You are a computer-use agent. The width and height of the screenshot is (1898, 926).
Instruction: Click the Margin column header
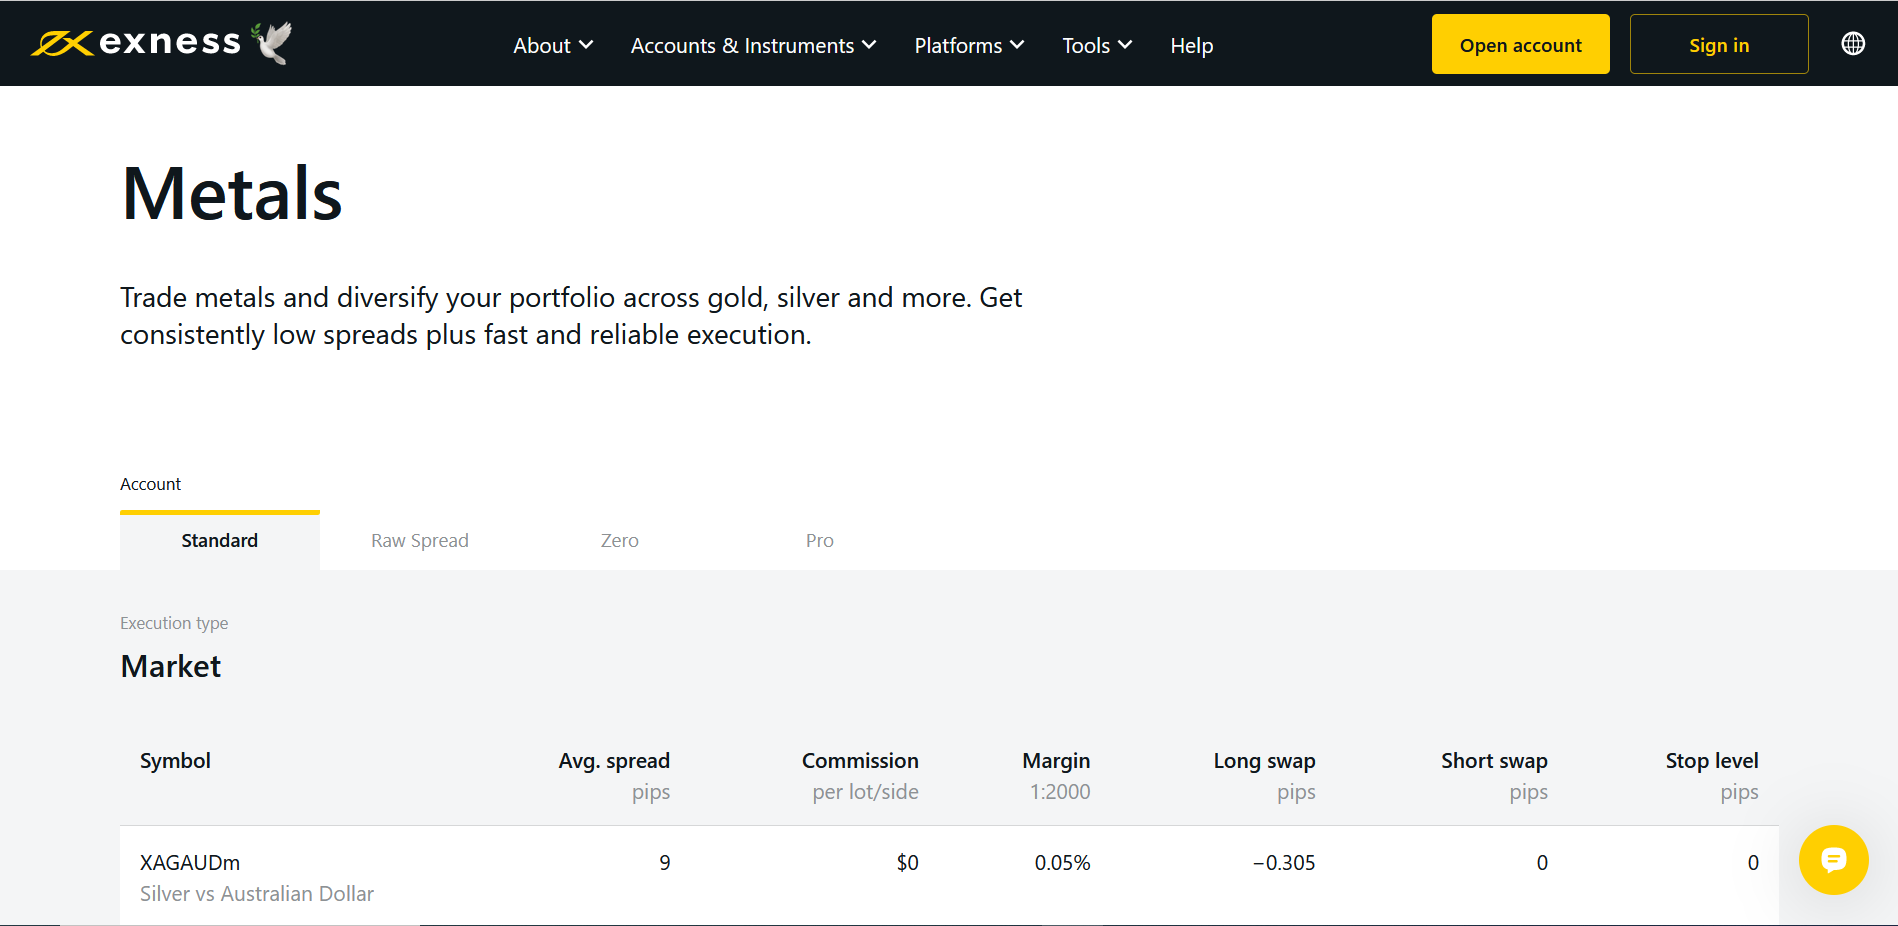point(1056,761)
